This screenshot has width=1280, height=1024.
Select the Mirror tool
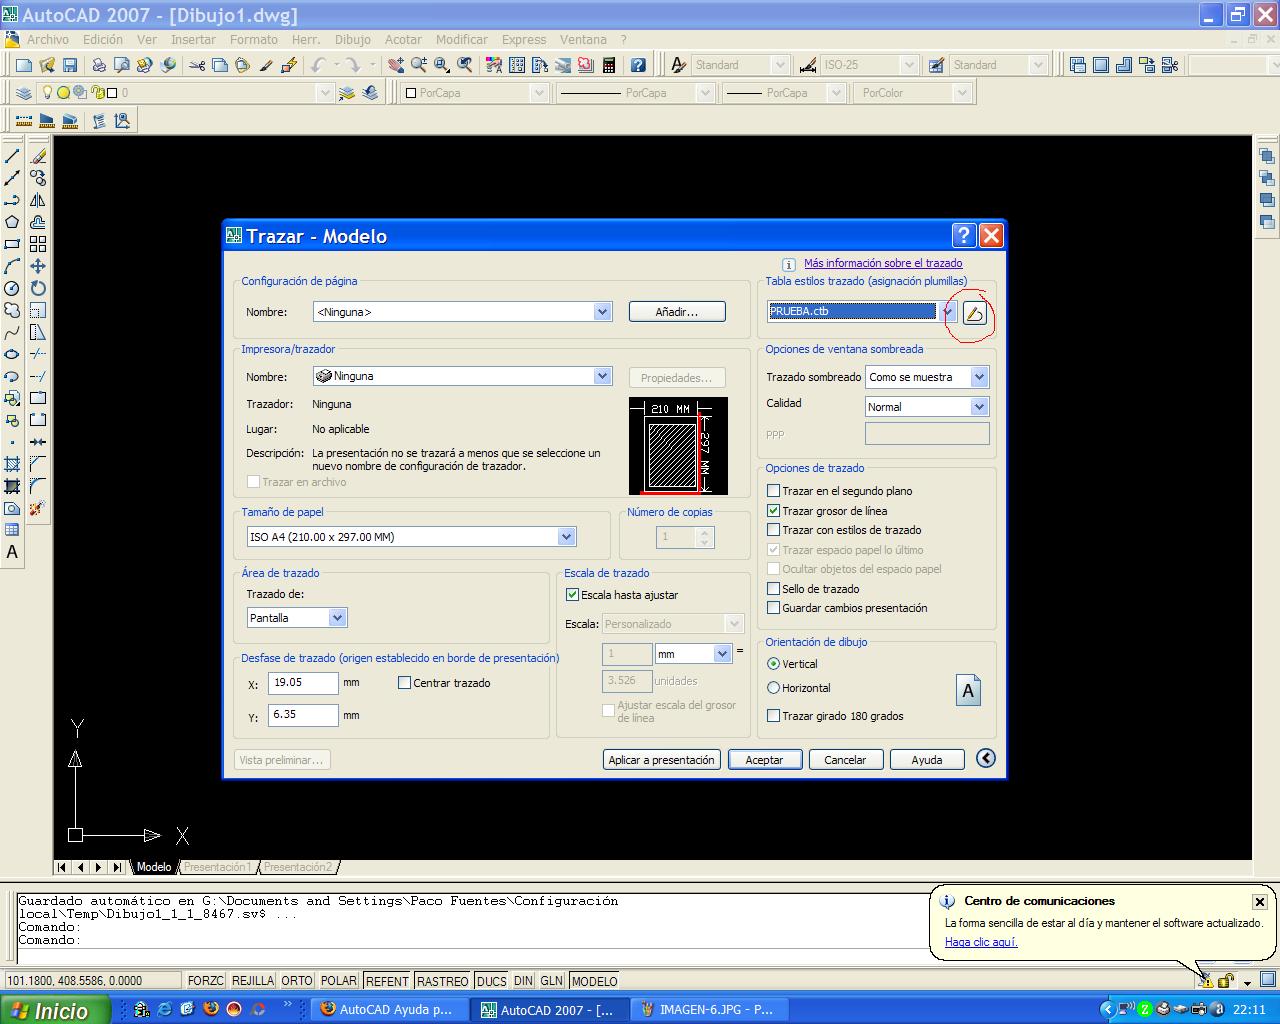coord(38,200)
